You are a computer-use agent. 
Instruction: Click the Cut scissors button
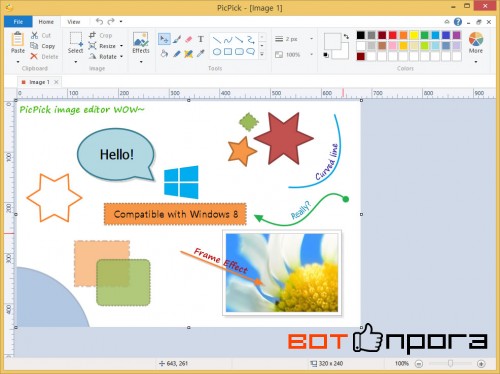[41, 35]
